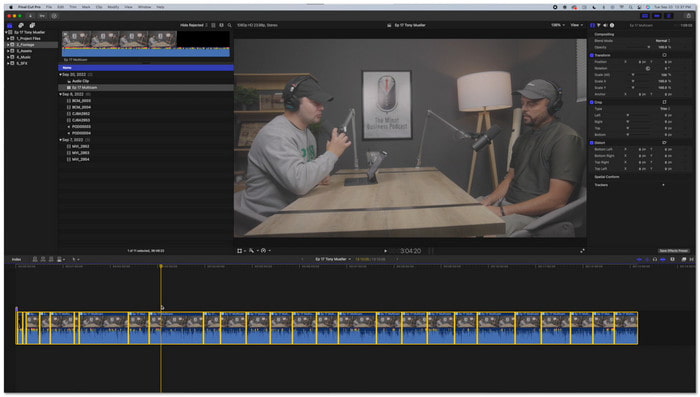
Task: Toggle the Browser show/hide button
Action: 645,16
